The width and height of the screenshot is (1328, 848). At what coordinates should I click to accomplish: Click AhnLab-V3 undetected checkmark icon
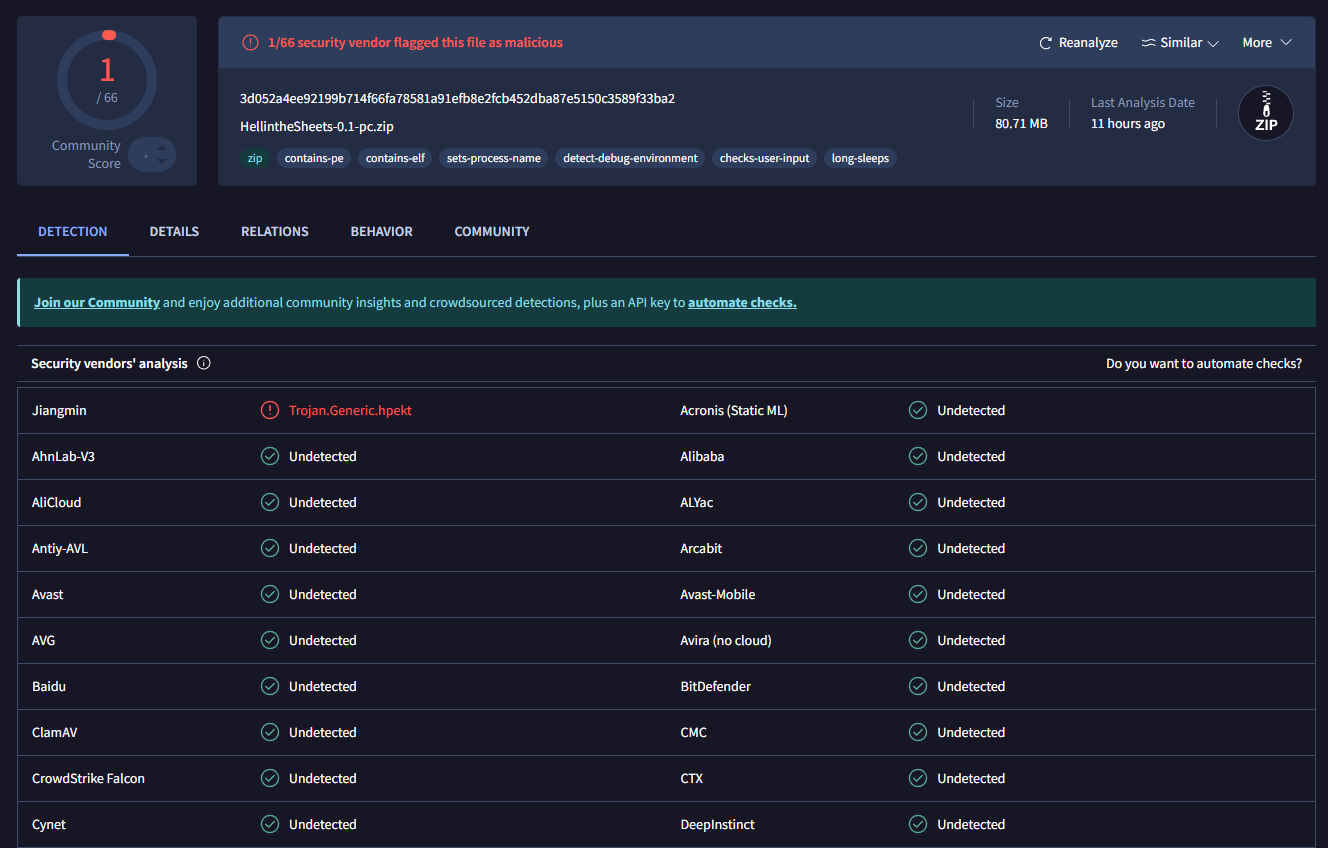coord(270,456)
